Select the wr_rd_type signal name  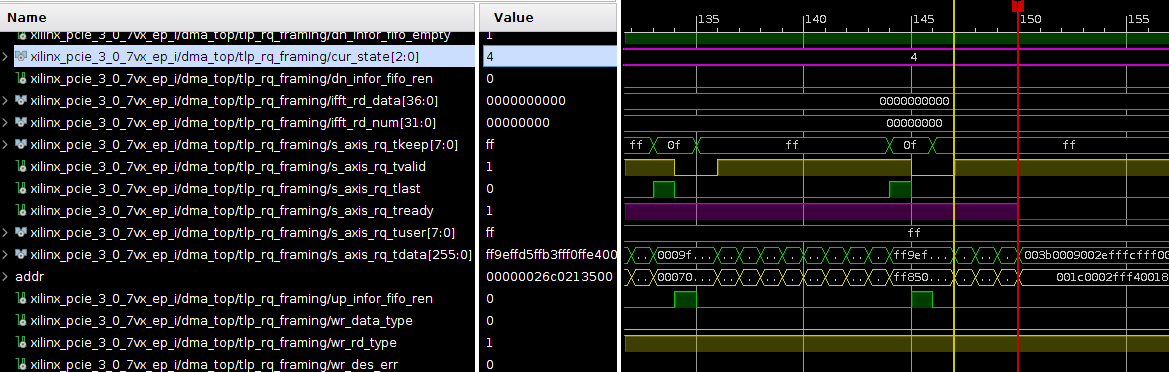click(213, 342)
